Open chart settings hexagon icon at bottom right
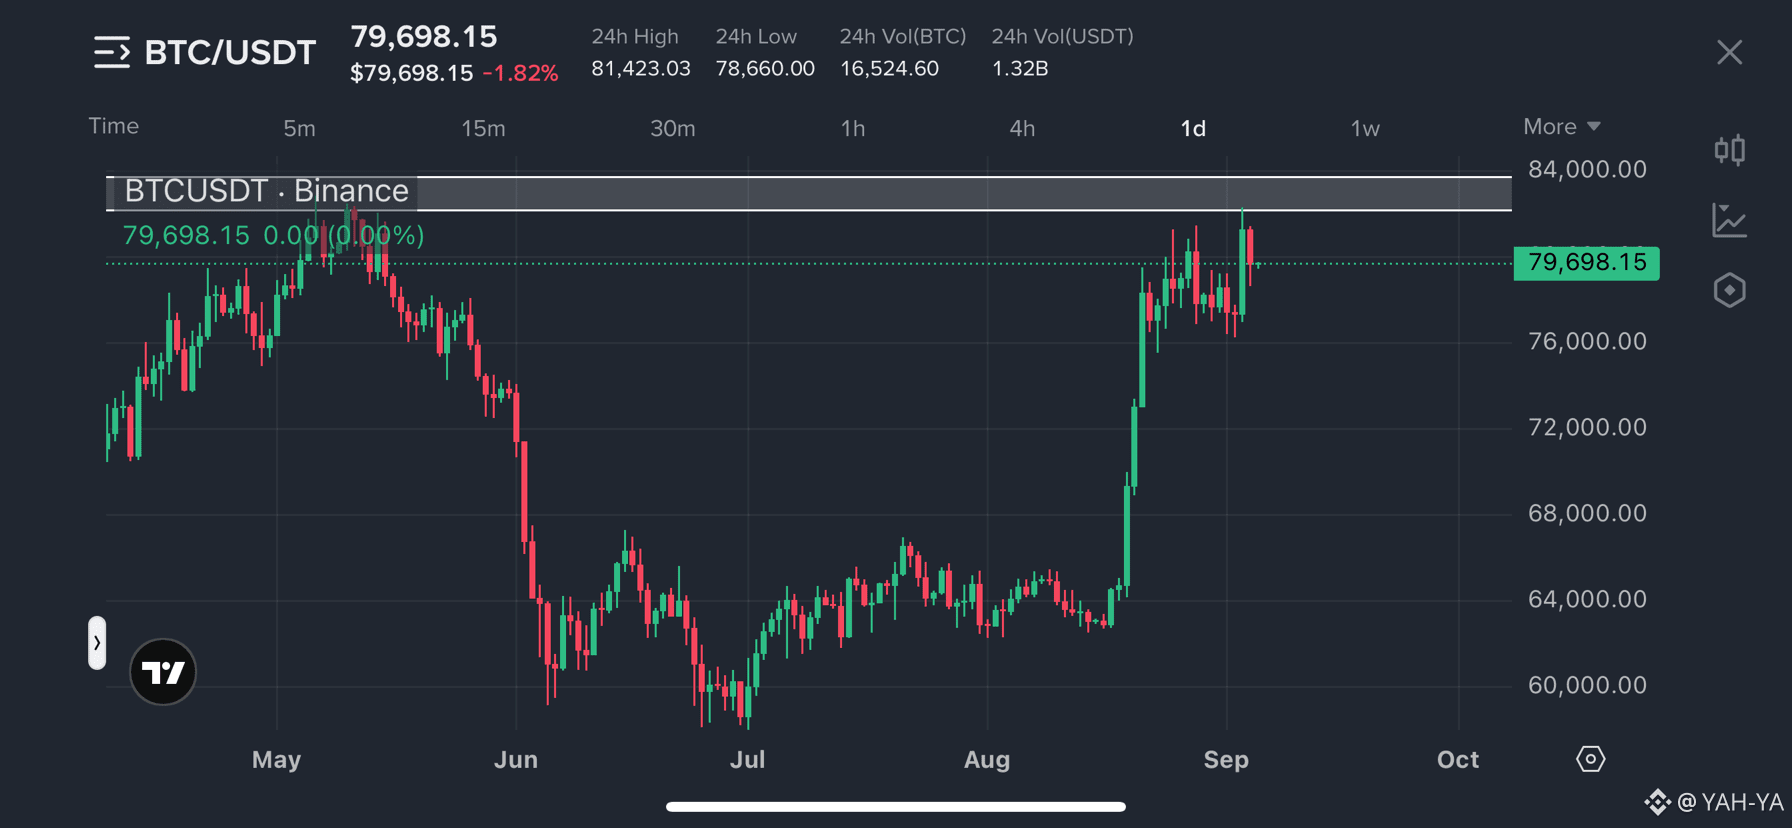Image resolution: width=1792 pixels, height=828 pixels. tap(1590, 759)
